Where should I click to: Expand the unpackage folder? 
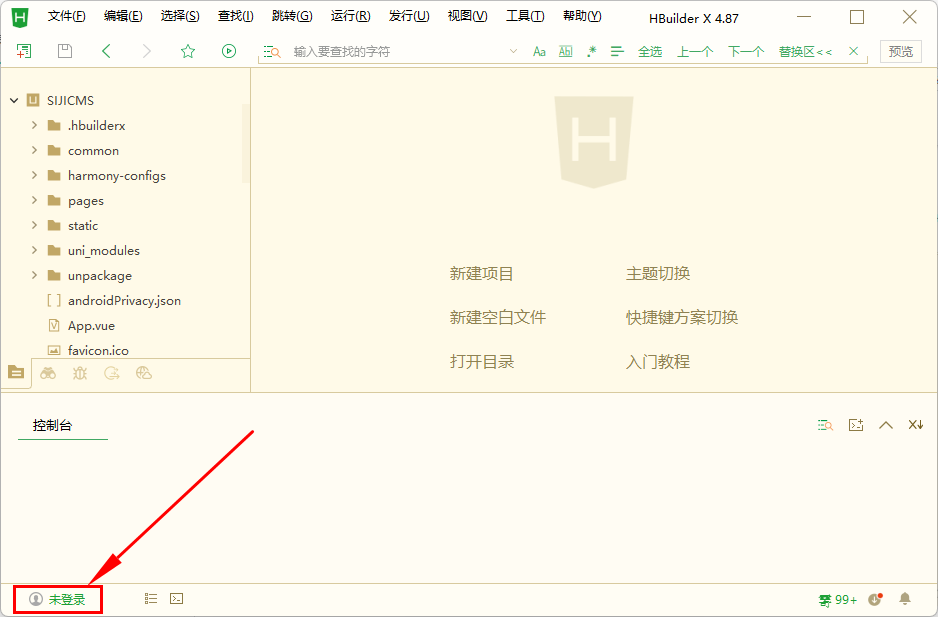(x=34, y=275)
